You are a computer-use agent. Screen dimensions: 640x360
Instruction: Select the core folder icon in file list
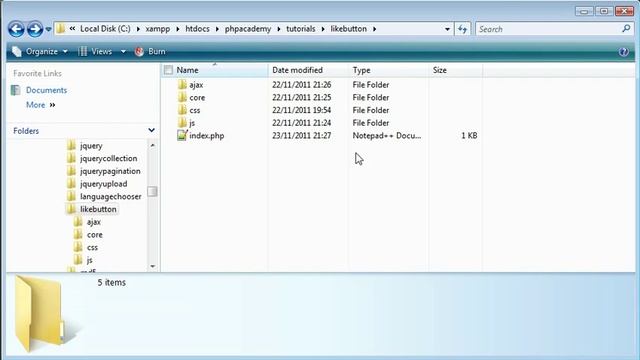click(182, 97)
